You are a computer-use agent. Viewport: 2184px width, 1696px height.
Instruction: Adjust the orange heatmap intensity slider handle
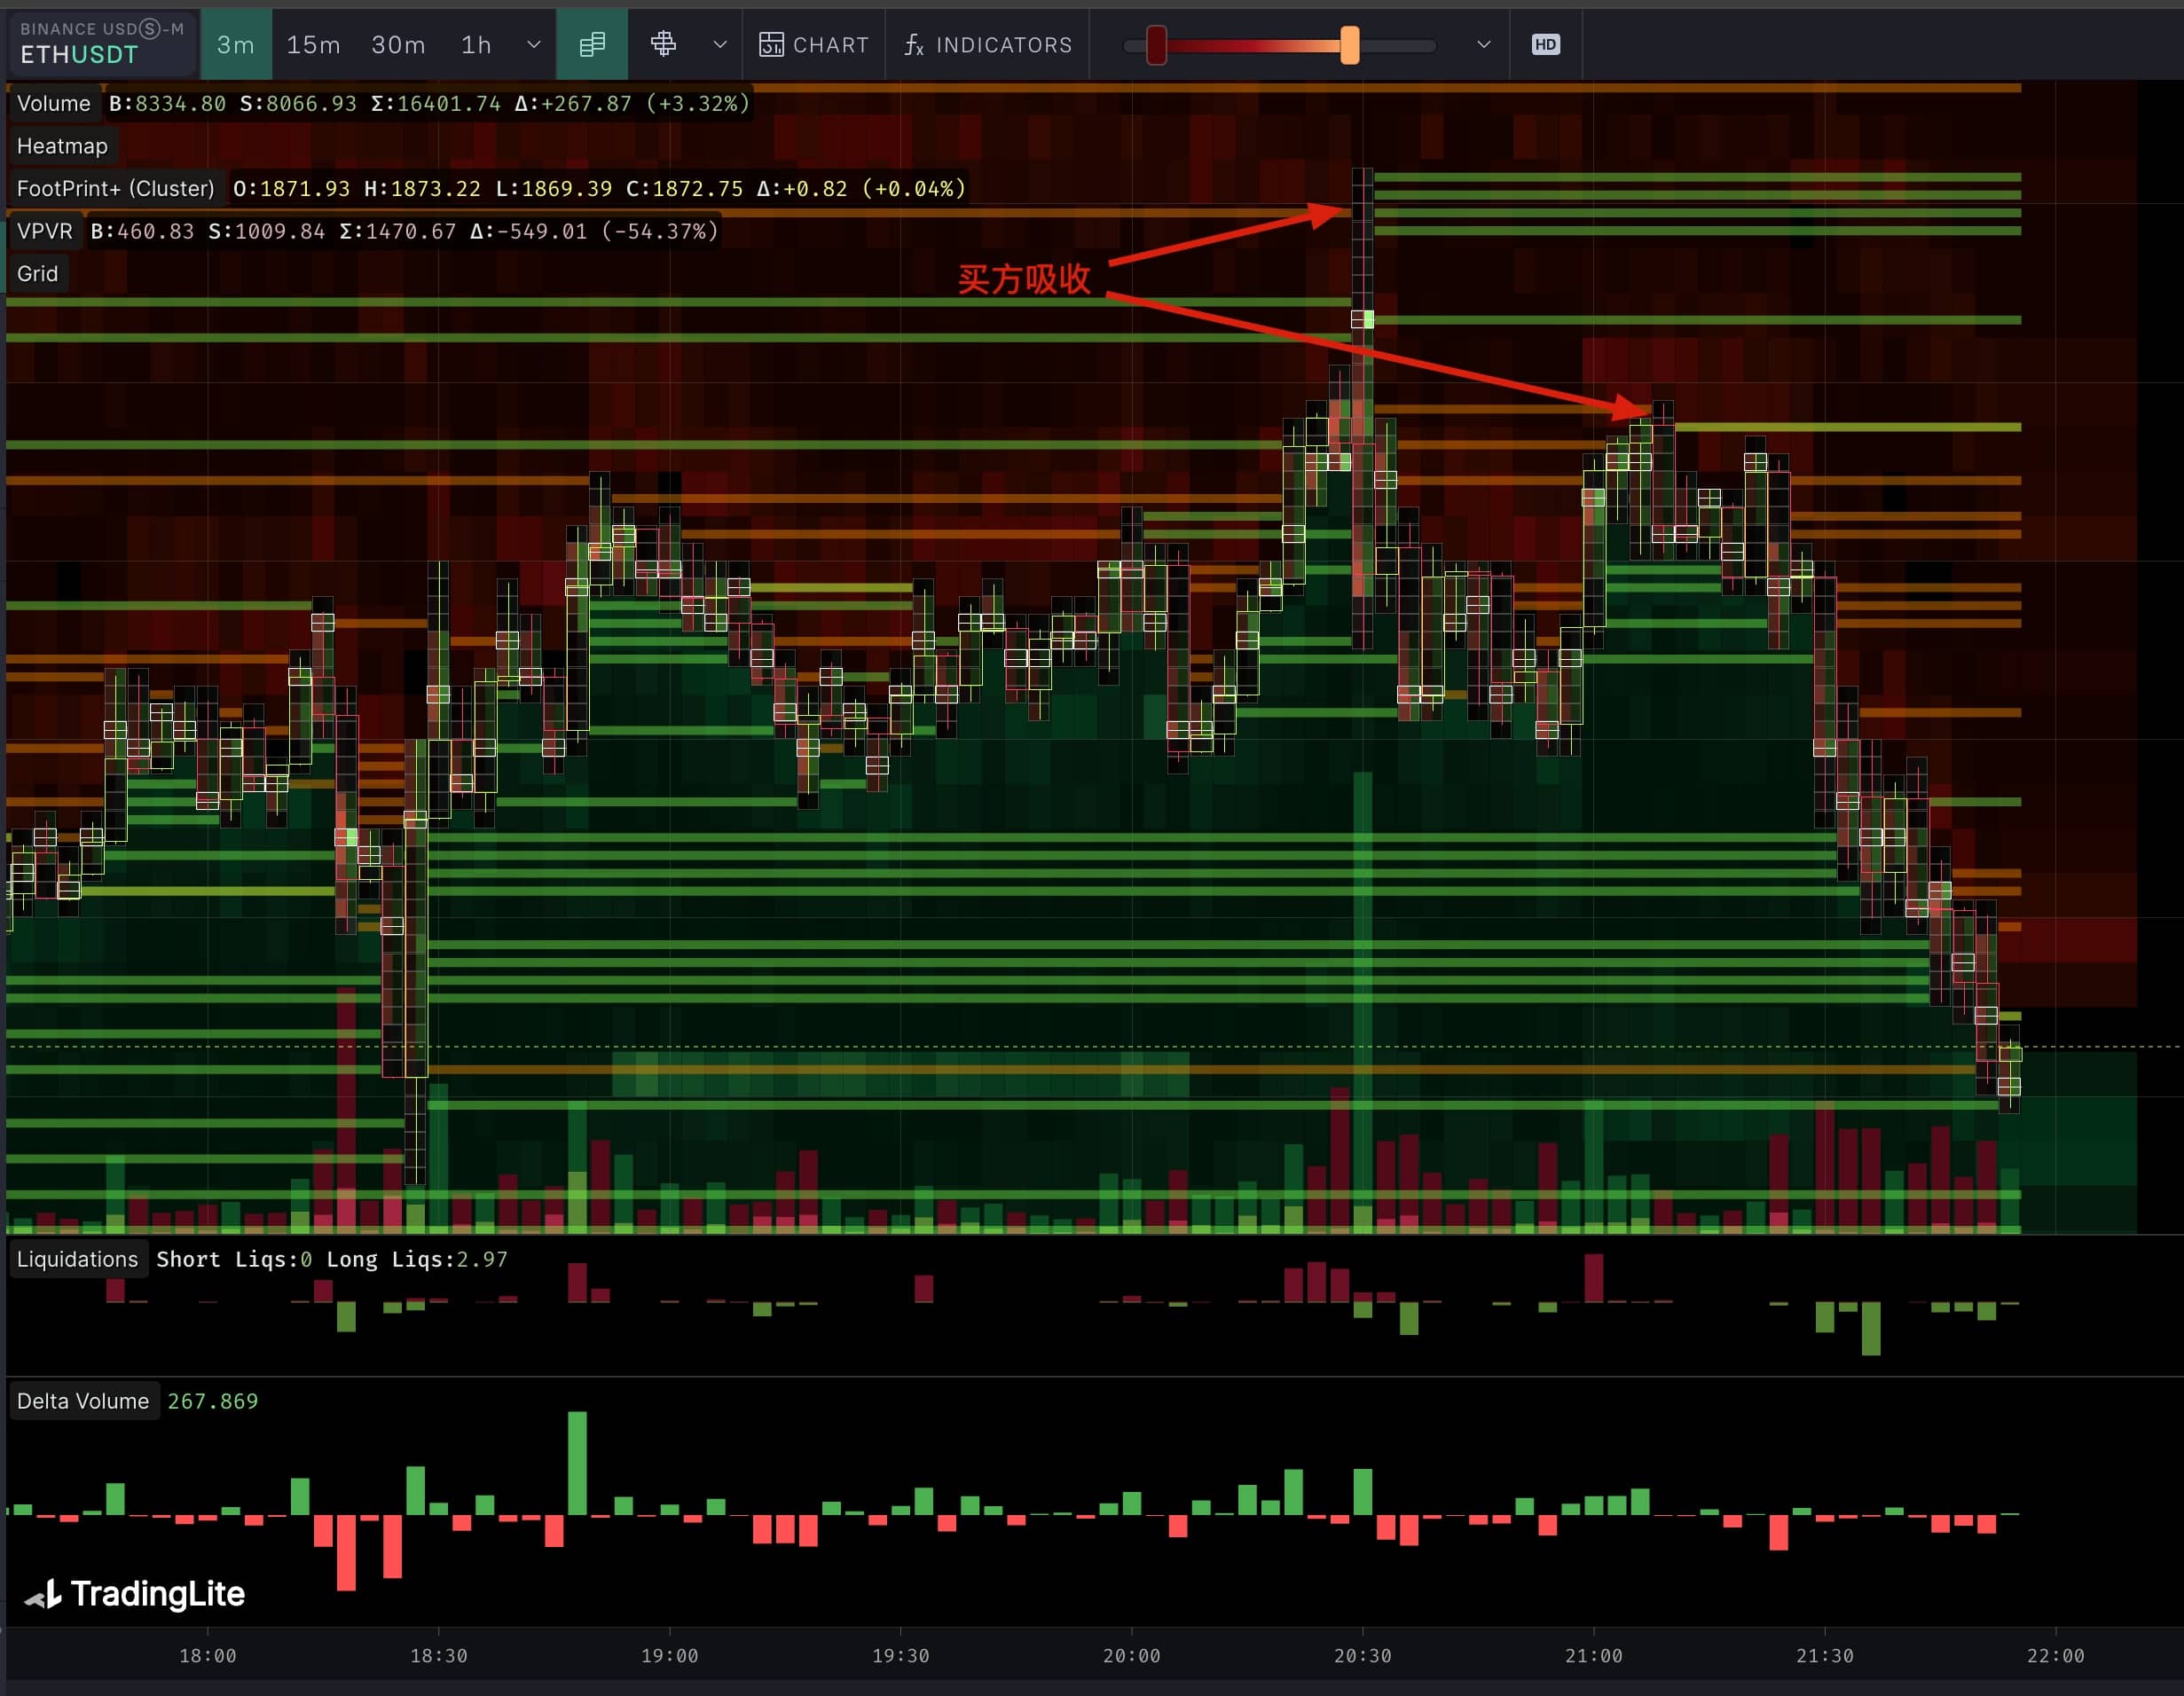click(x=1349, y=45)
